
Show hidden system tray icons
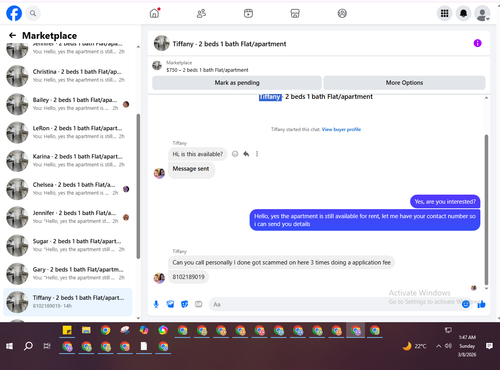(438, 346)
